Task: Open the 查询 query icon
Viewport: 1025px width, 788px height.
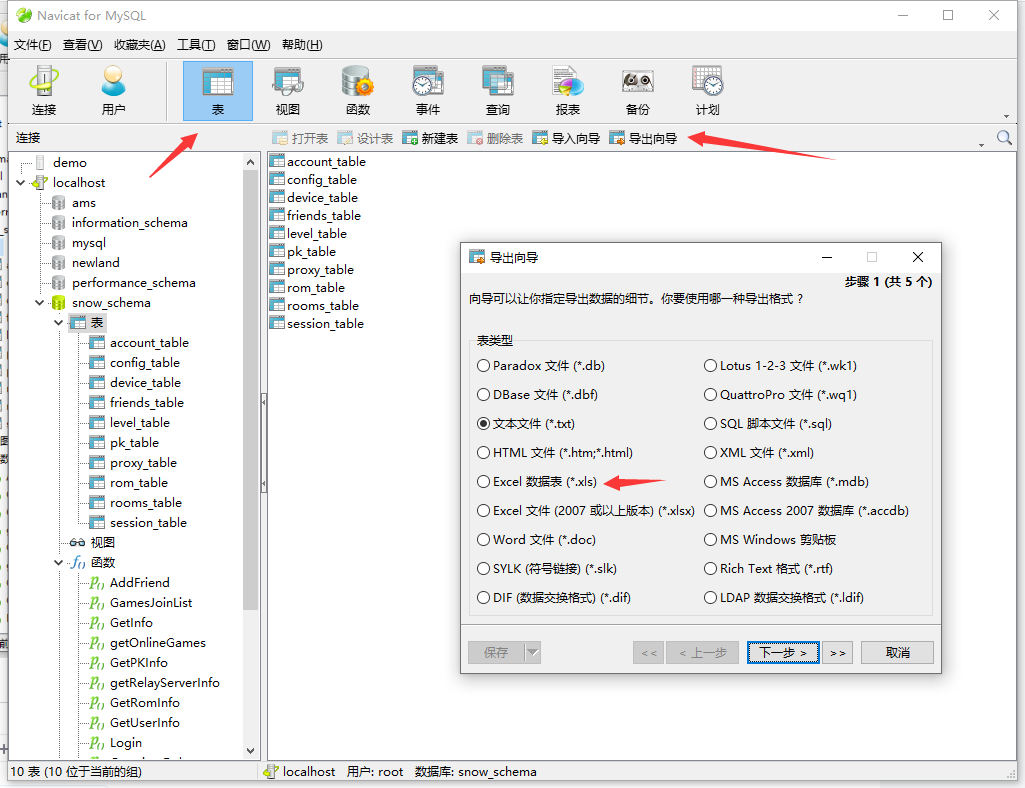Action: coord(497,91)
